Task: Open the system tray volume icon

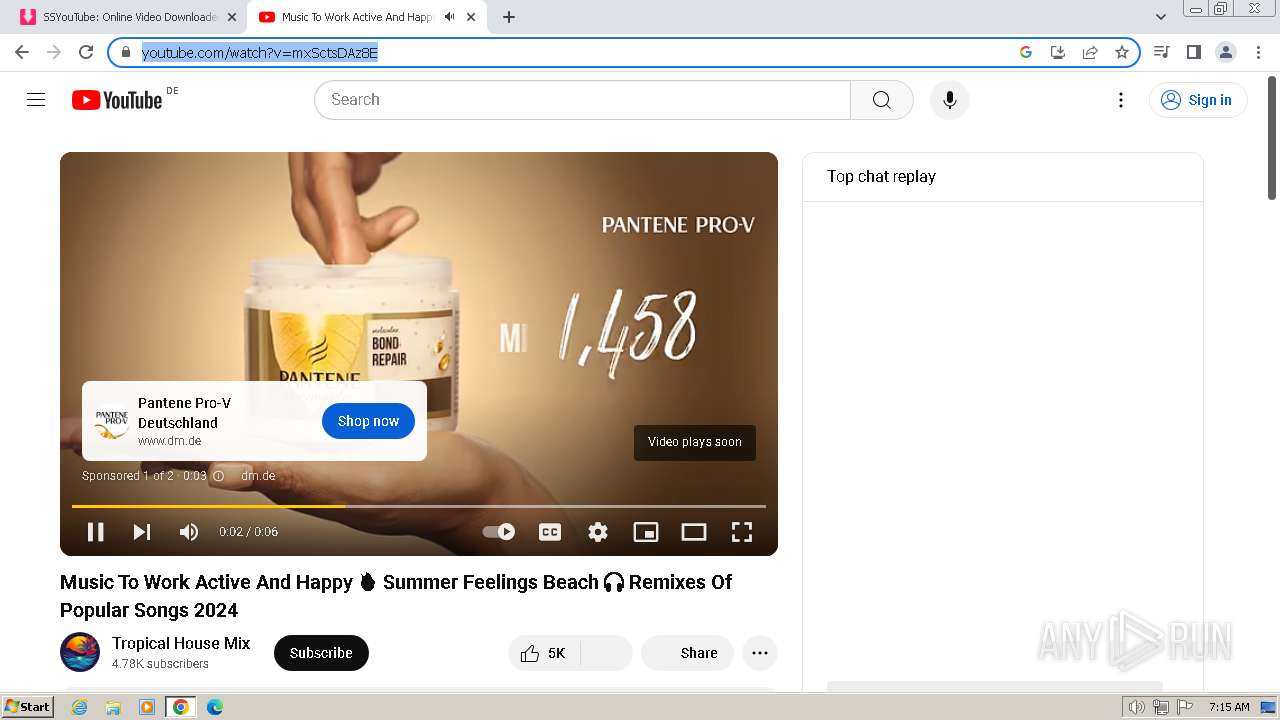Action: coord(1136,707)
